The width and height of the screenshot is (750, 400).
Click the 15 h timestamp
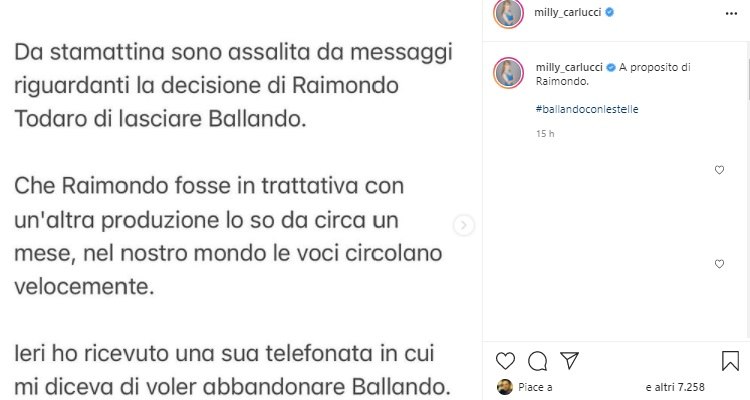click(545, 133)
